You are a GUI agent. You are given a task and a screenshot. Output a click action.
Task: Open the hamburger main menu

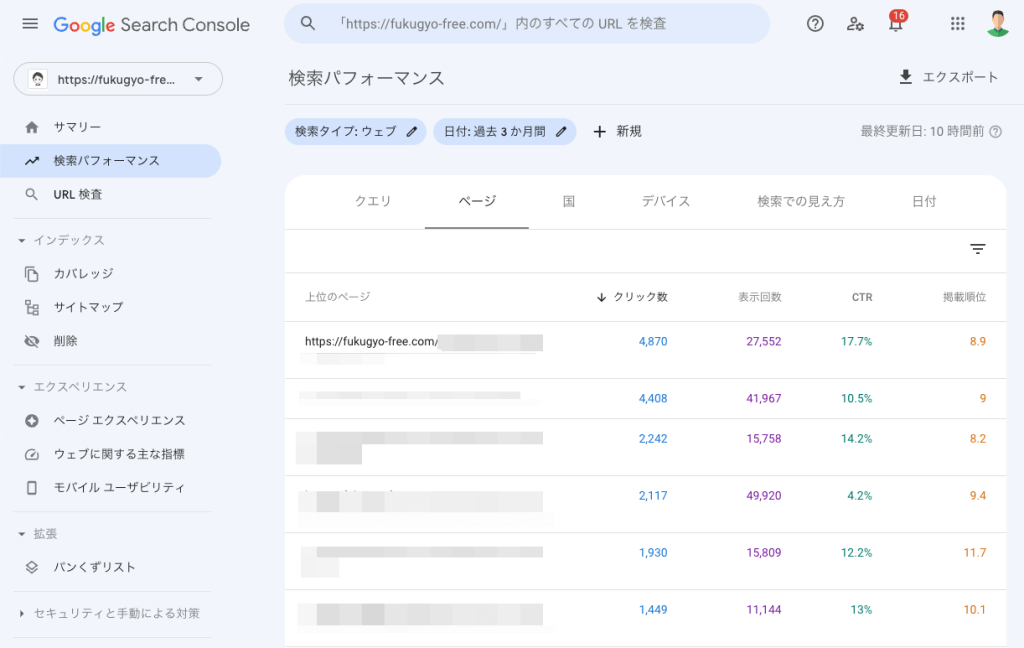tap(30, 24)
